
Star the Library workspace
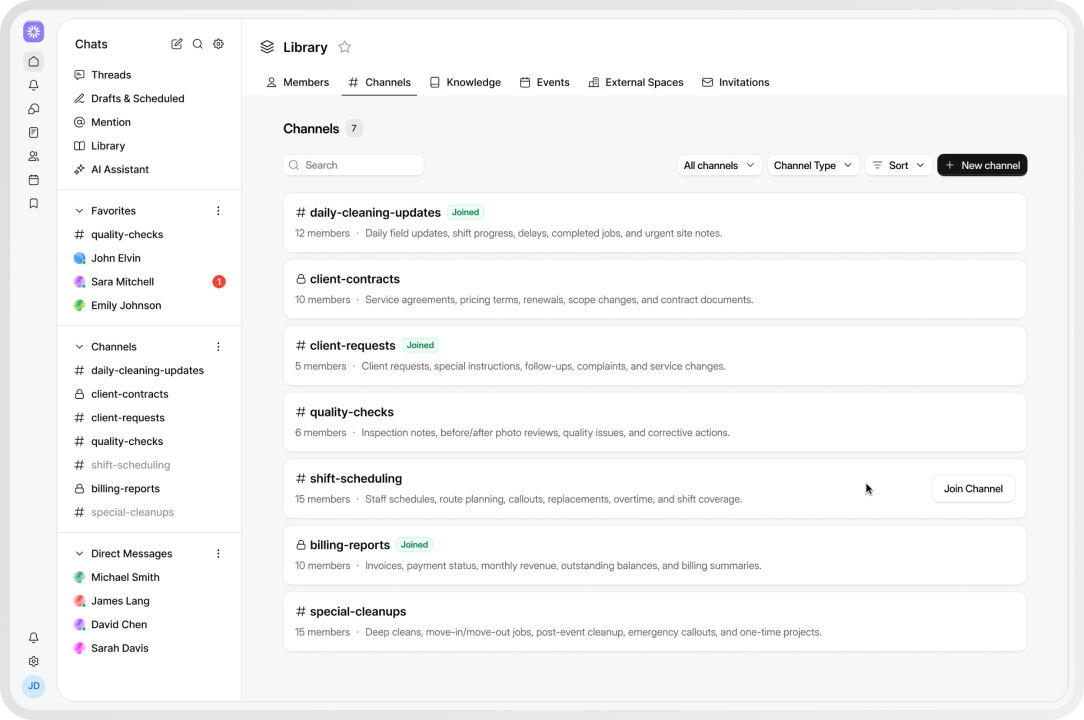click(x=344, y=47)
